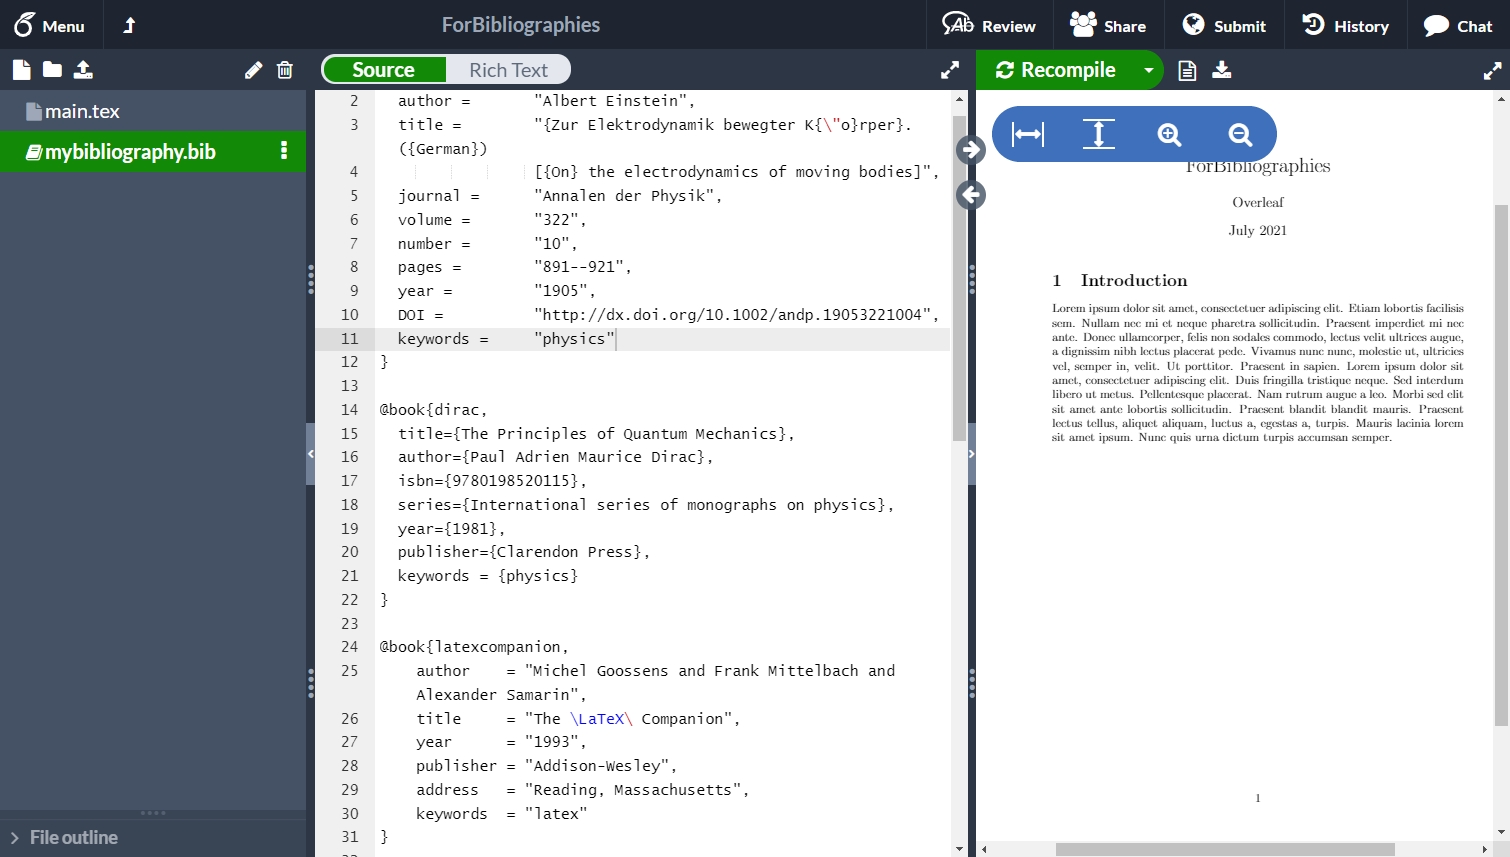Create a new folder in file tree
1510x857 pixels.
click(52, 70)
